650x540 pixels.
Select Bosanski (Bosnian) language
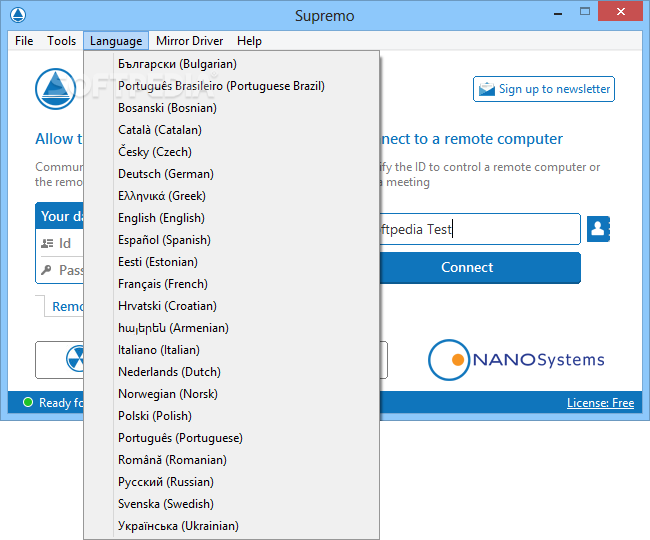pyautogui.click(x=231, y=108)
